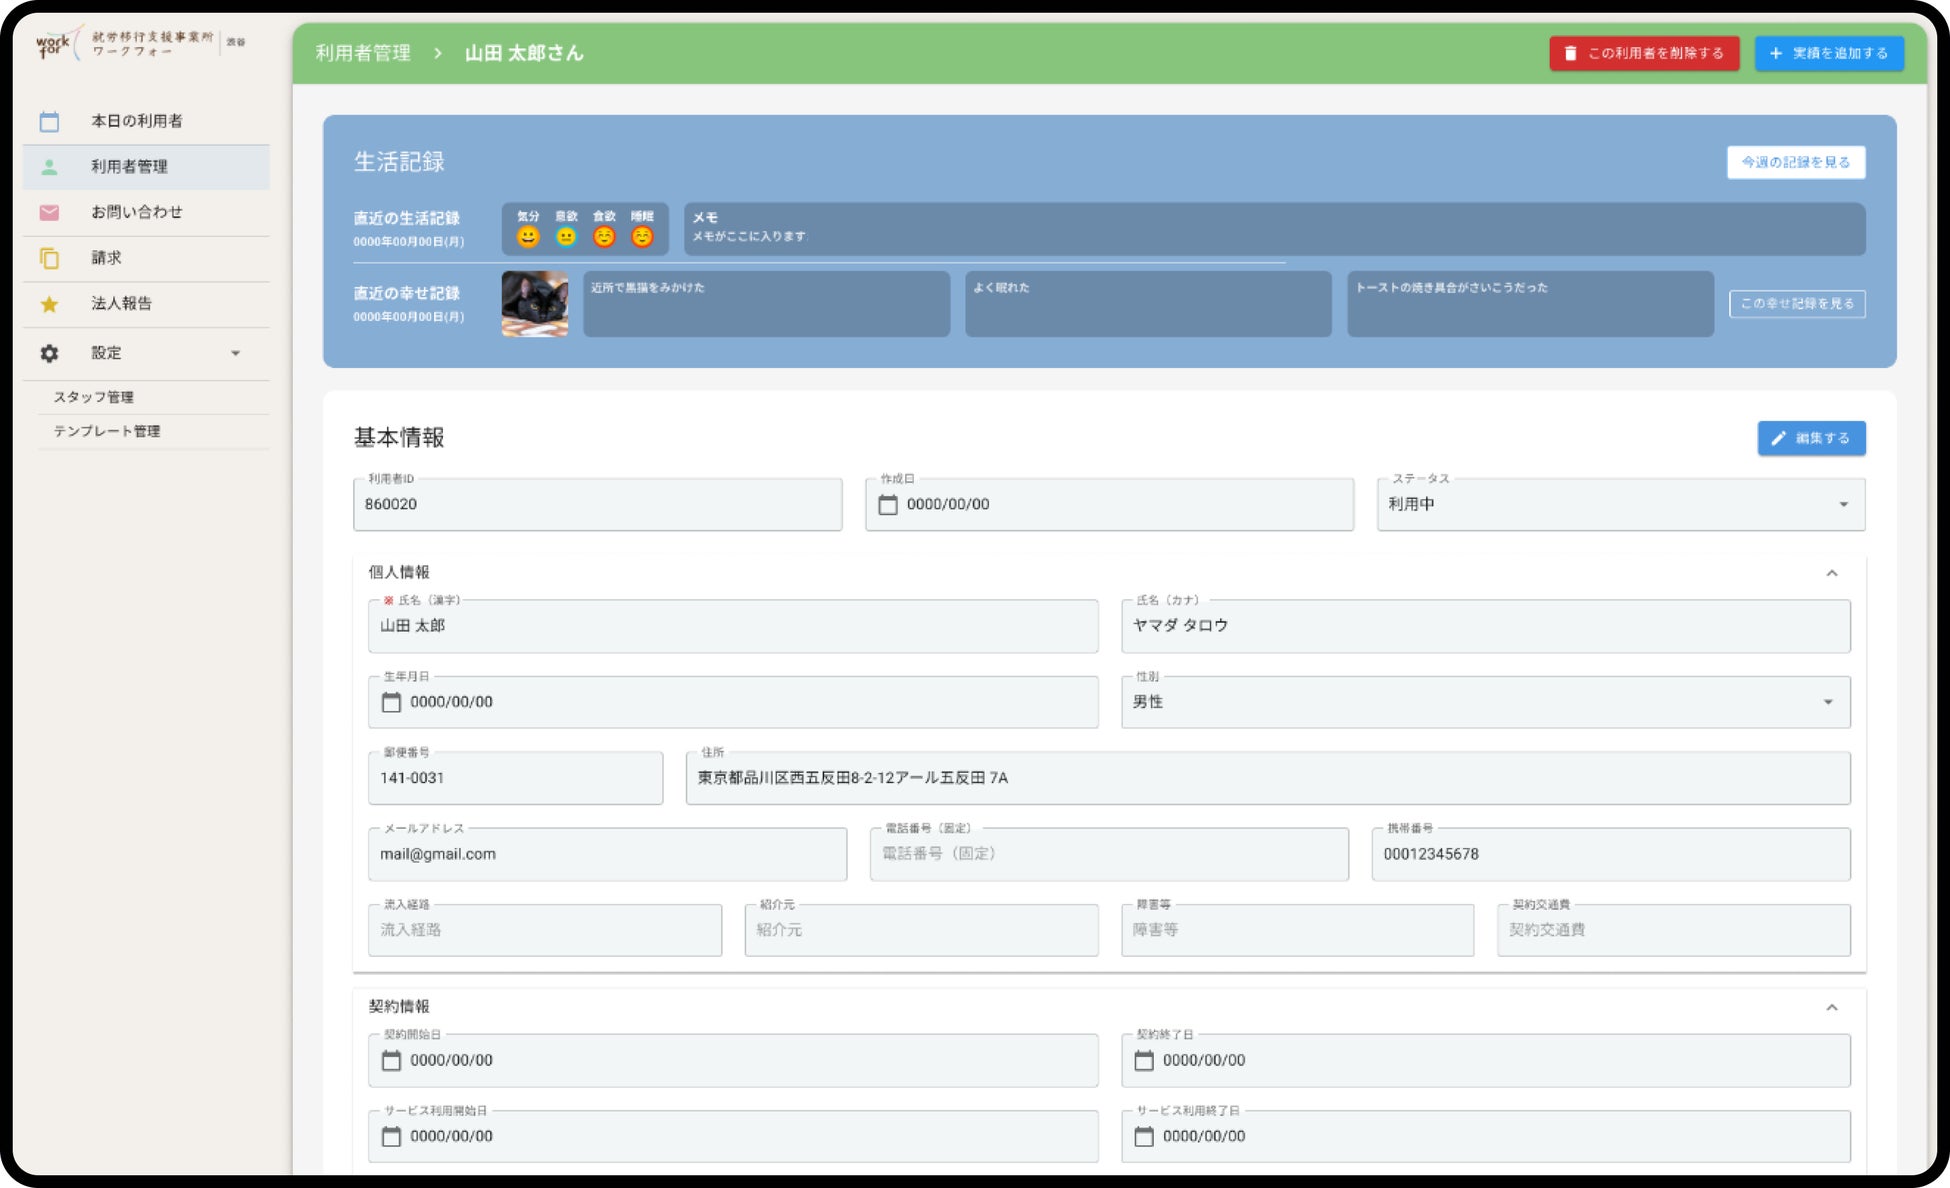Collapse the 個人情報 section chevron

(1831, 573)
